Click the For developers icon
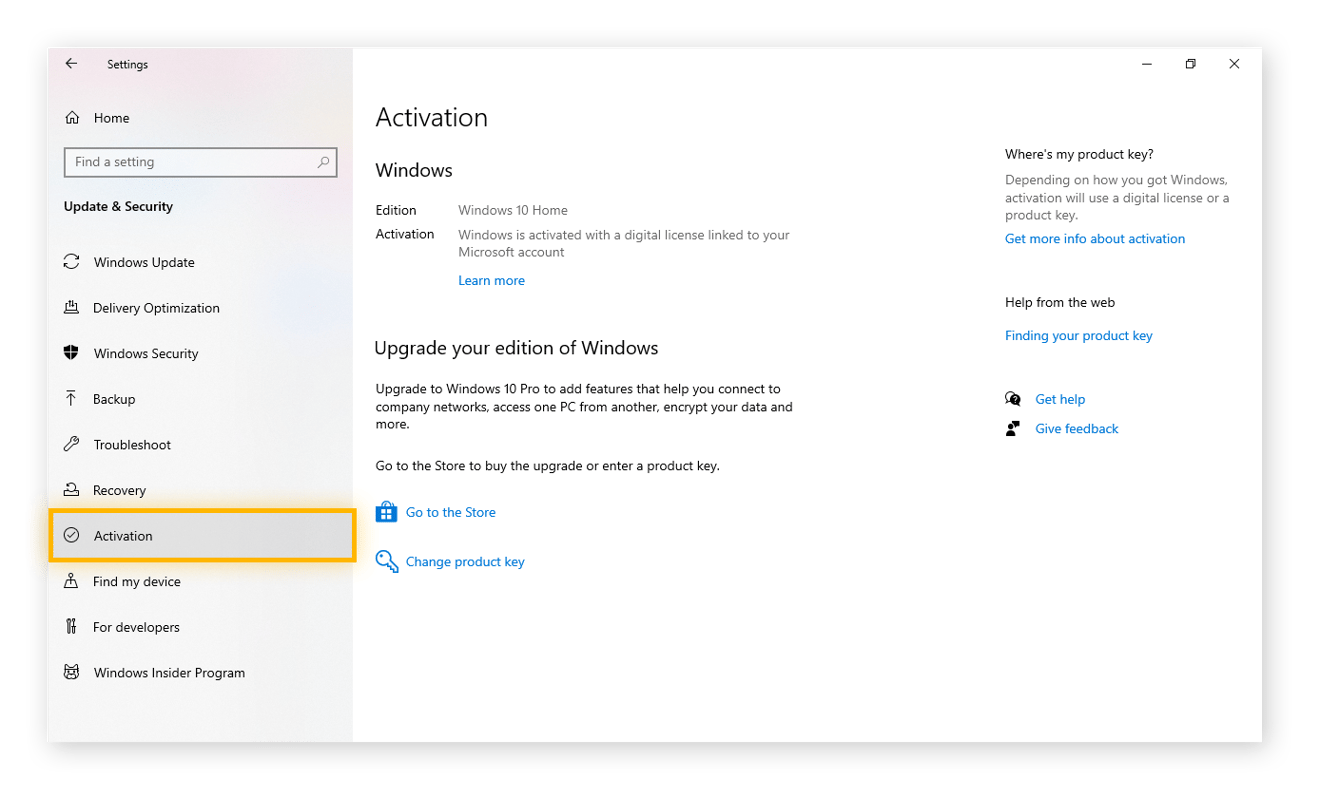Viewport: 1320px width, 798px height. tap(71, 627)
